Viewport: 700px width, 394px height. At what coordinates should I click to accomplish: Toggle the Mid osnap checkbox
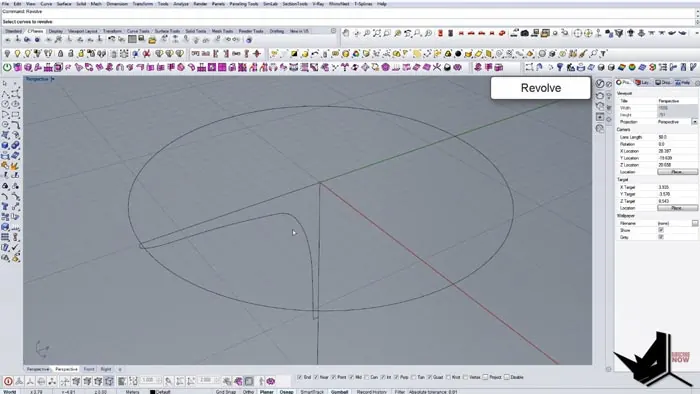351,377
